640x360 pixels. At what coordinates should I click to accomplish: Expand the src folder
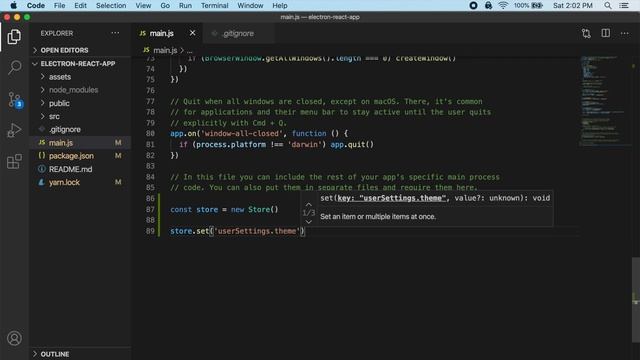[54, 116]
